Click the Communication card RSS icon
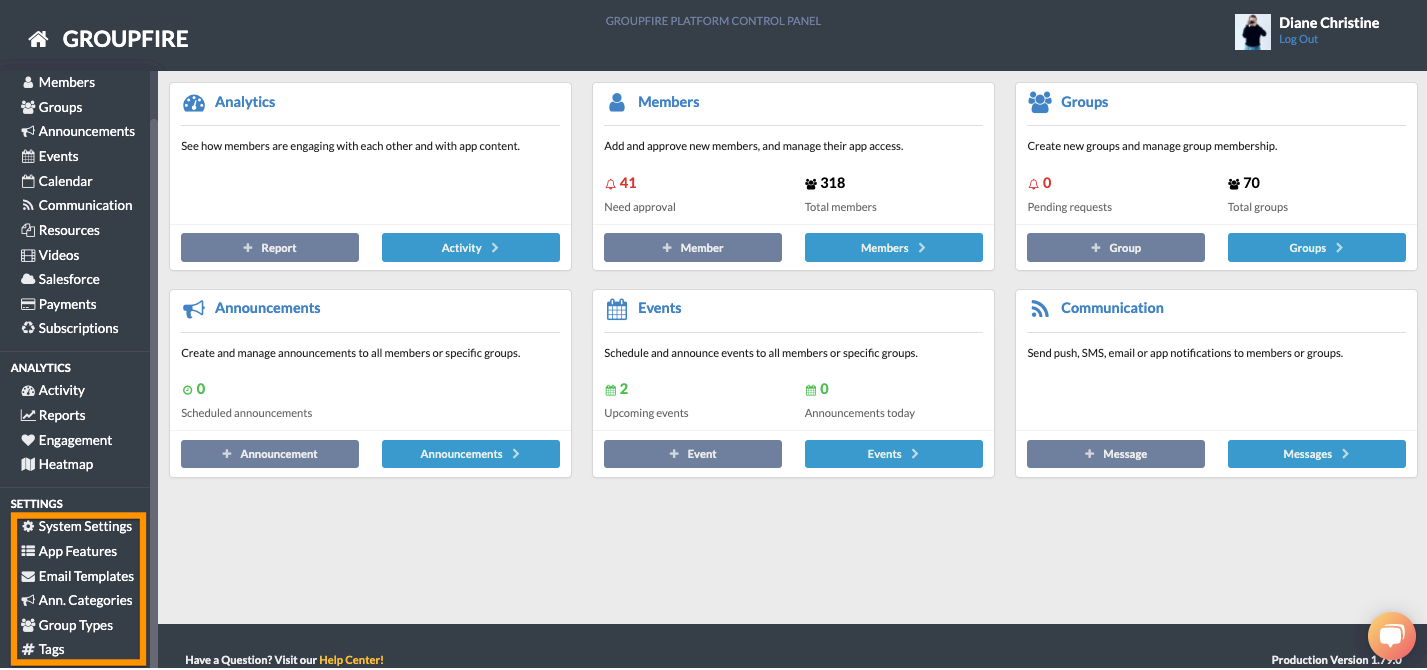The width and height of the screenshot is (1427, 670). [1039, 309]
